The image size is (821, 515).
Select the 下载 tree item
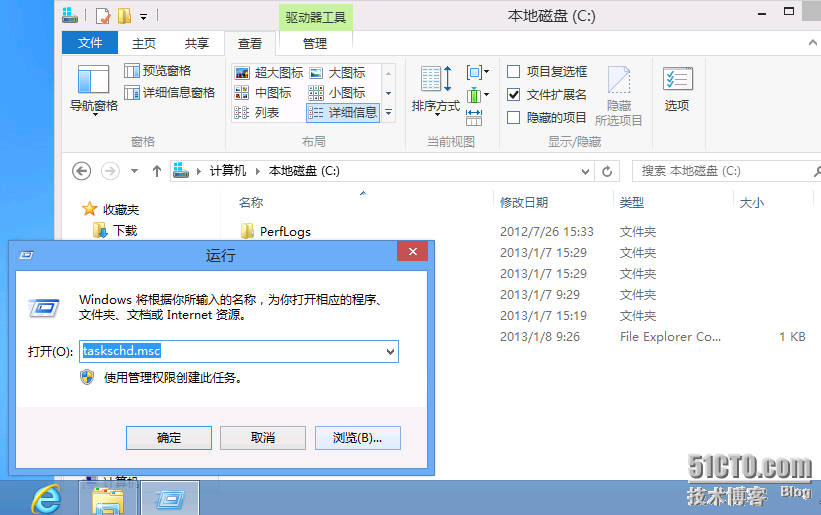(x=116, y=231)
